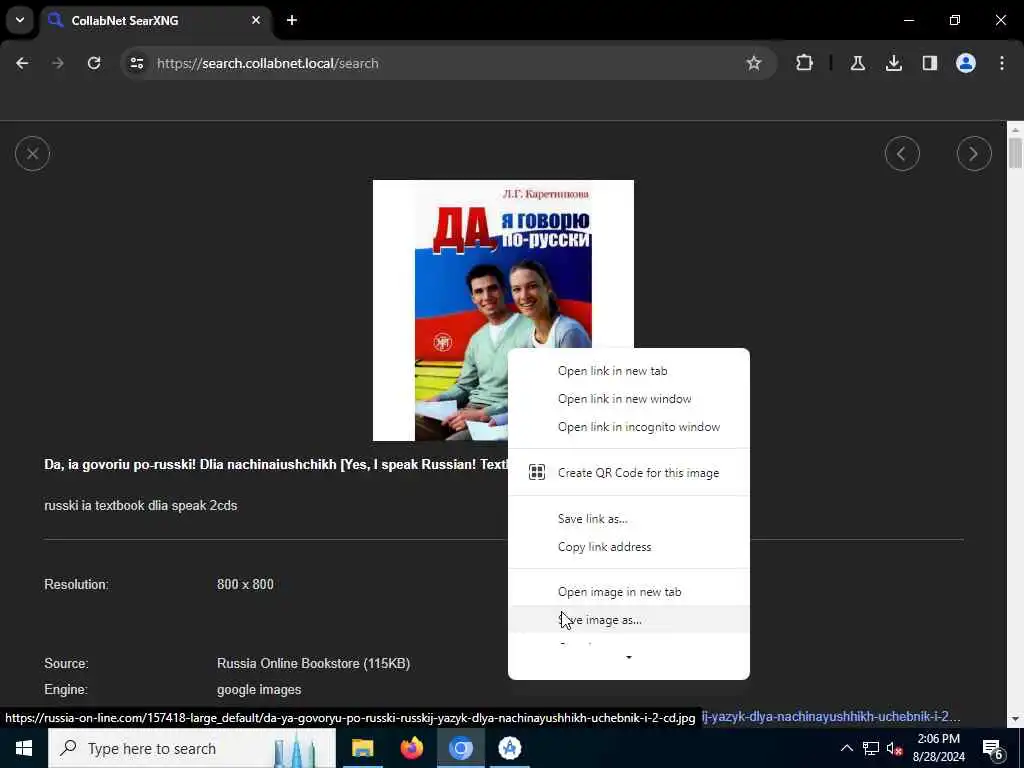The image size is (1024, 768).
Task: Switch to Chrome taskbar icon
Action: 460,748
